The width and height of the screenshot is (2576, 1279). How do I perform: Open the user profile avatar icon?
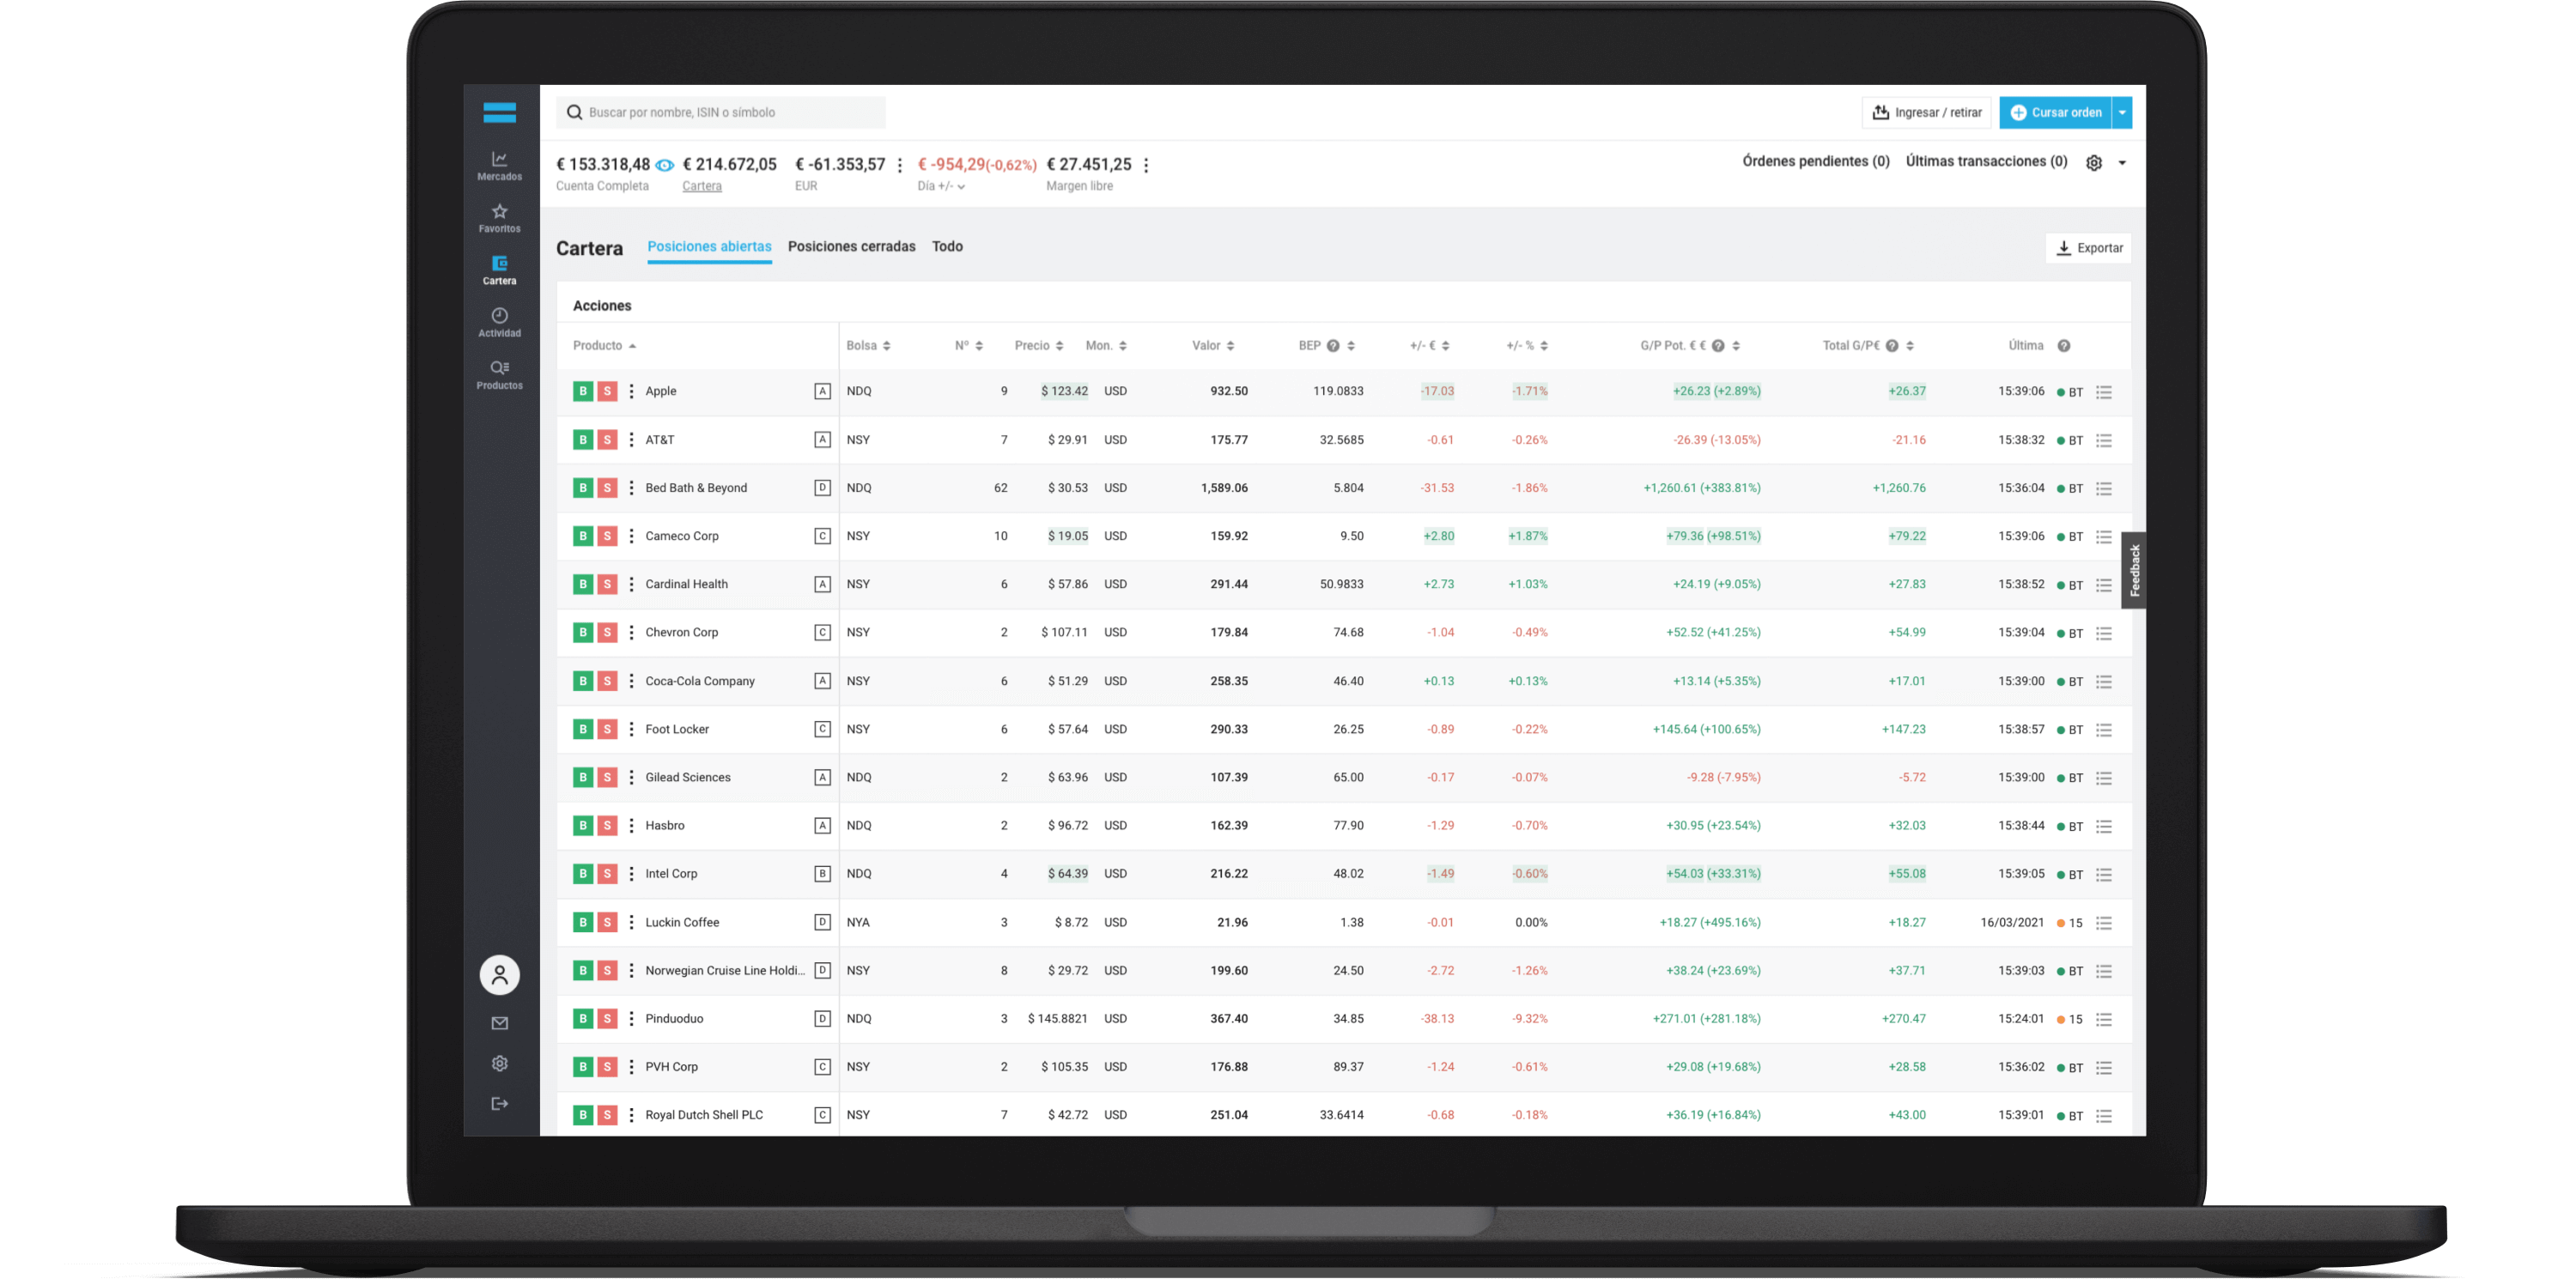pyautogui.click(x=499, y=974)
